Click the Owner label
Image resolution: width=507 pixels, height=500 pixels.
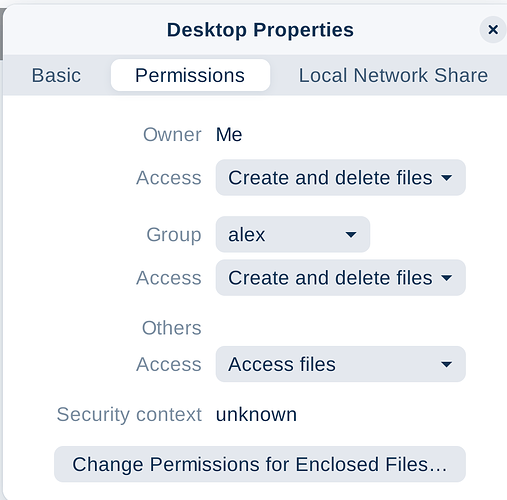tap(172, 135)
